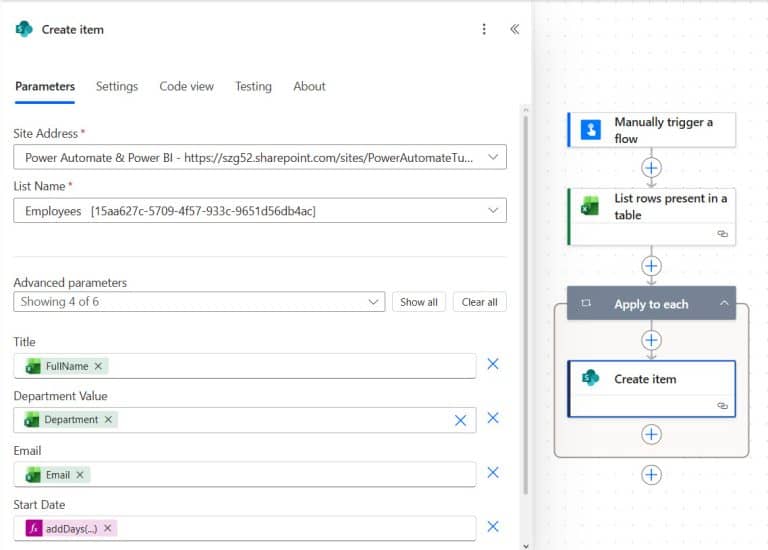Click the connection link icon on Create item card
This screenshot has width=768, height=550.
tap(722, 406)
